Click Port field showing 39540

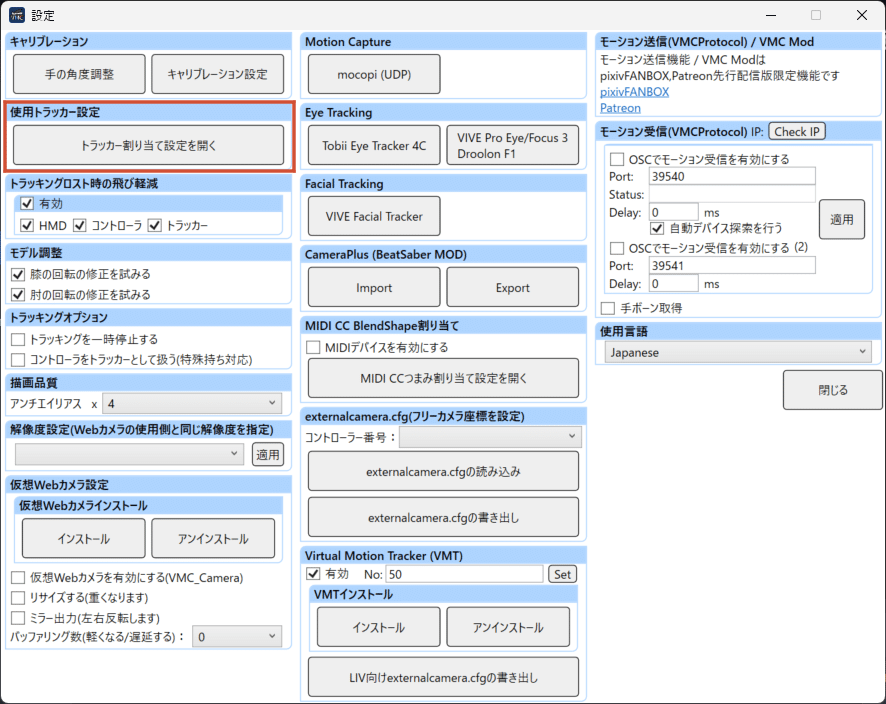pos(732,176)
